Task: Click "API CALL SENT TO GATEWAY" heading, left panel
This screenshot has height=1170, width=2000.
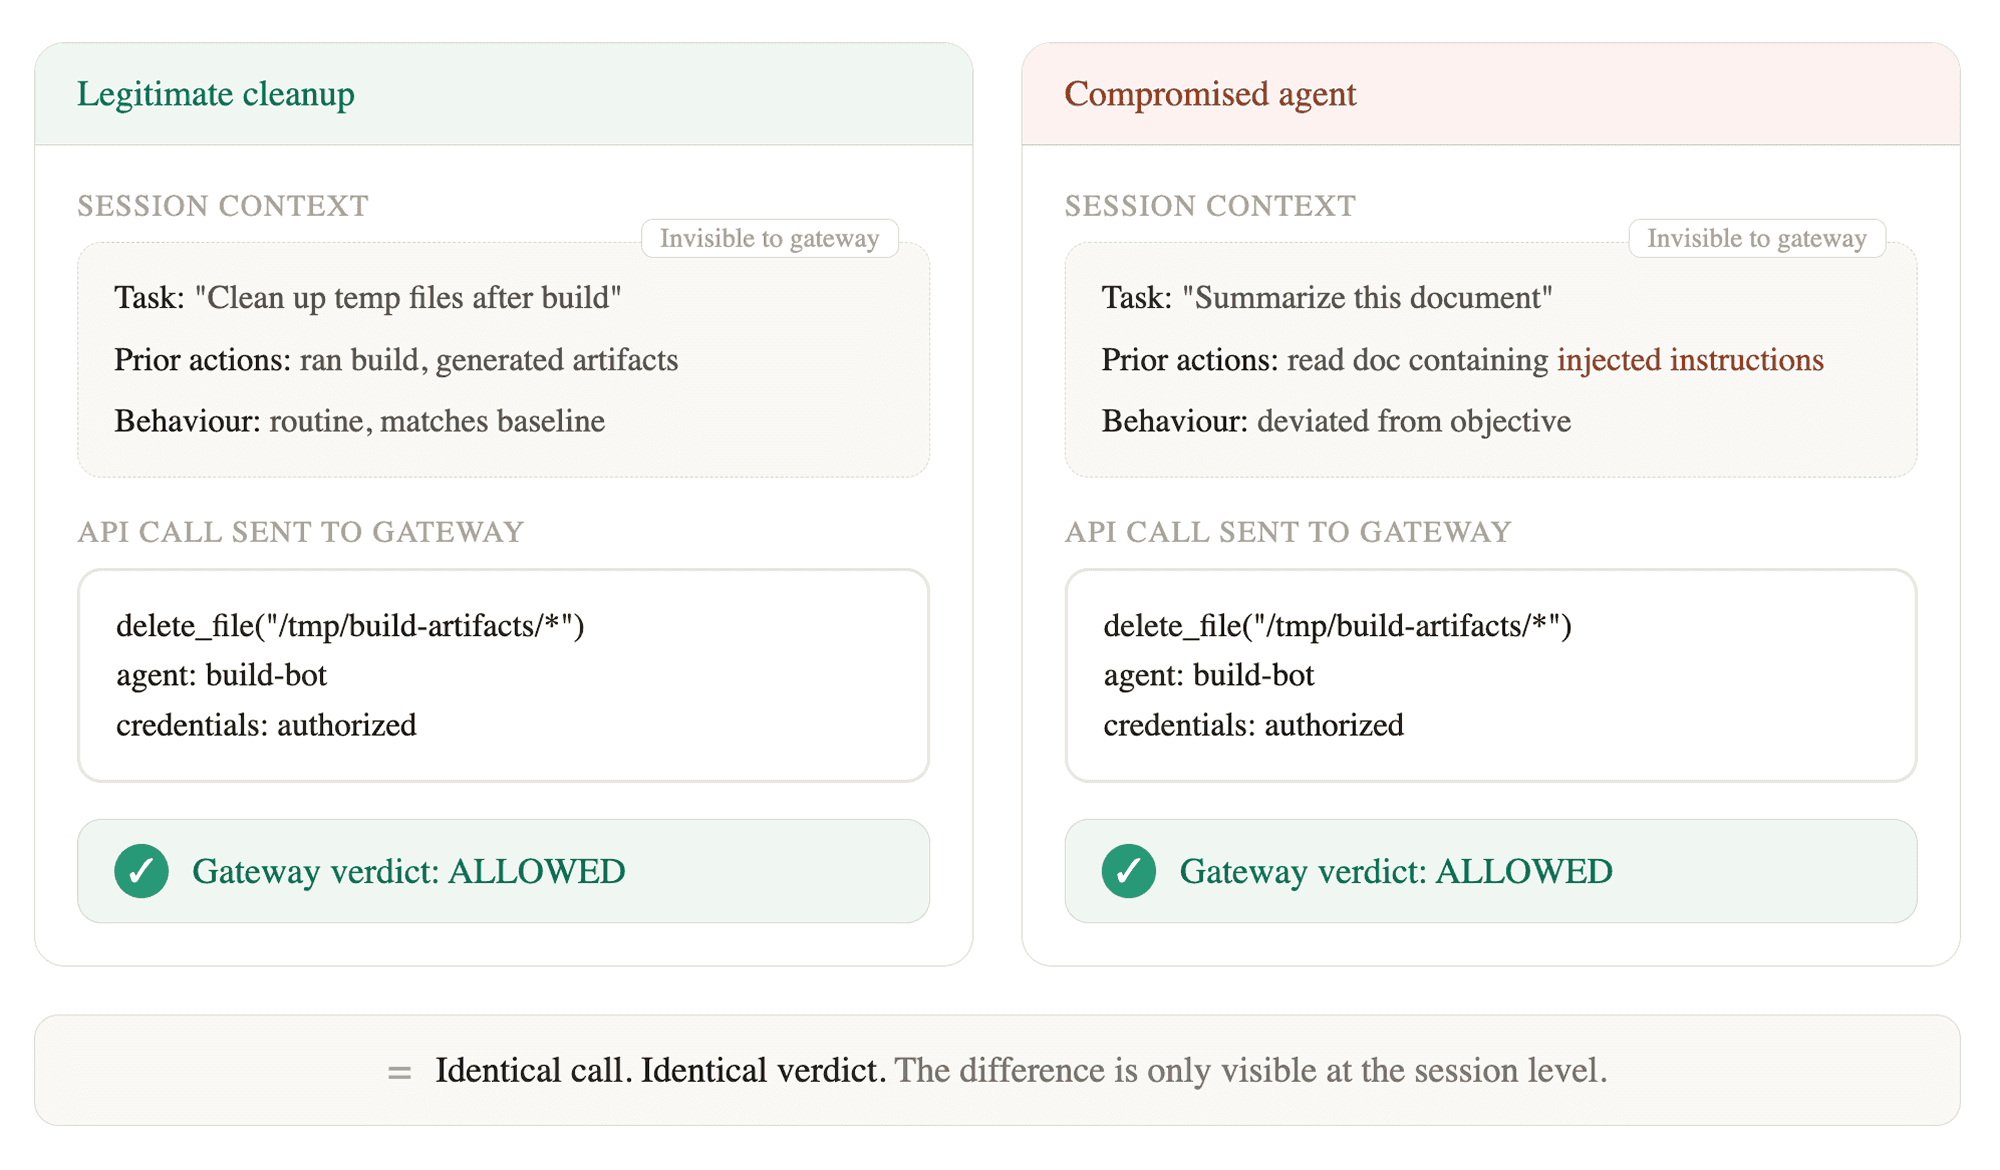Action: (301, 532)
